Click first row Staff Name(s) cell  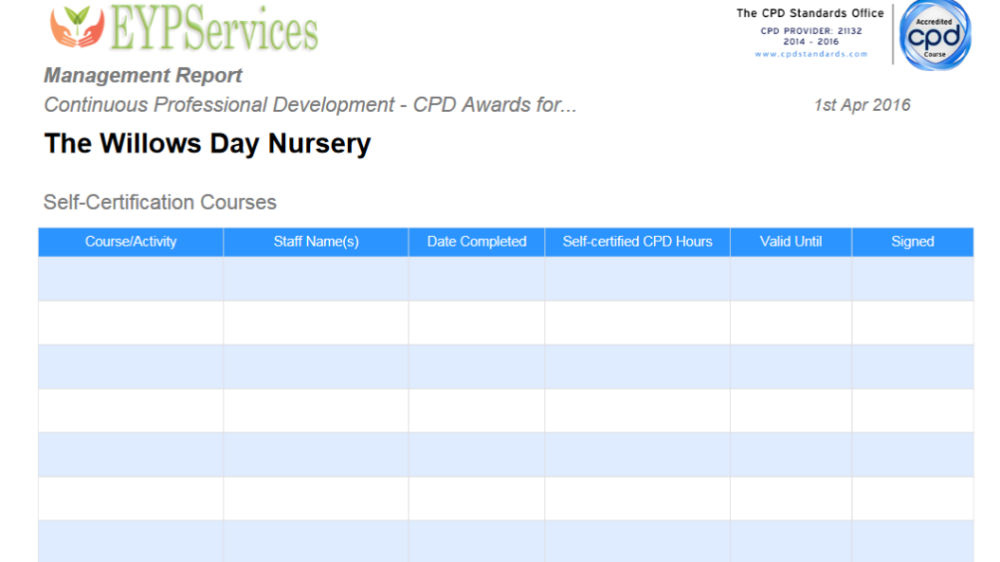pyautogui.click(x=316, y=279)
